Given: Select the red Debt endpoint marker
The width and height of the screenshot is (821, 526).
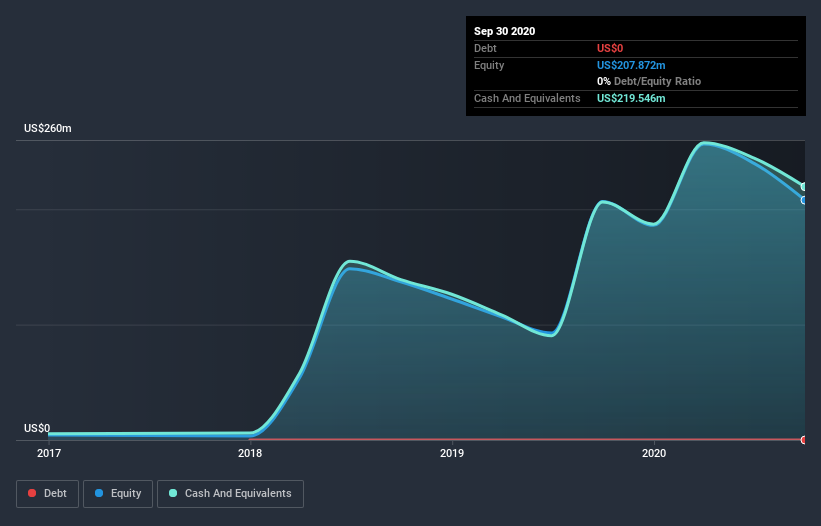Looking at the screenshot, I should 804,440.
